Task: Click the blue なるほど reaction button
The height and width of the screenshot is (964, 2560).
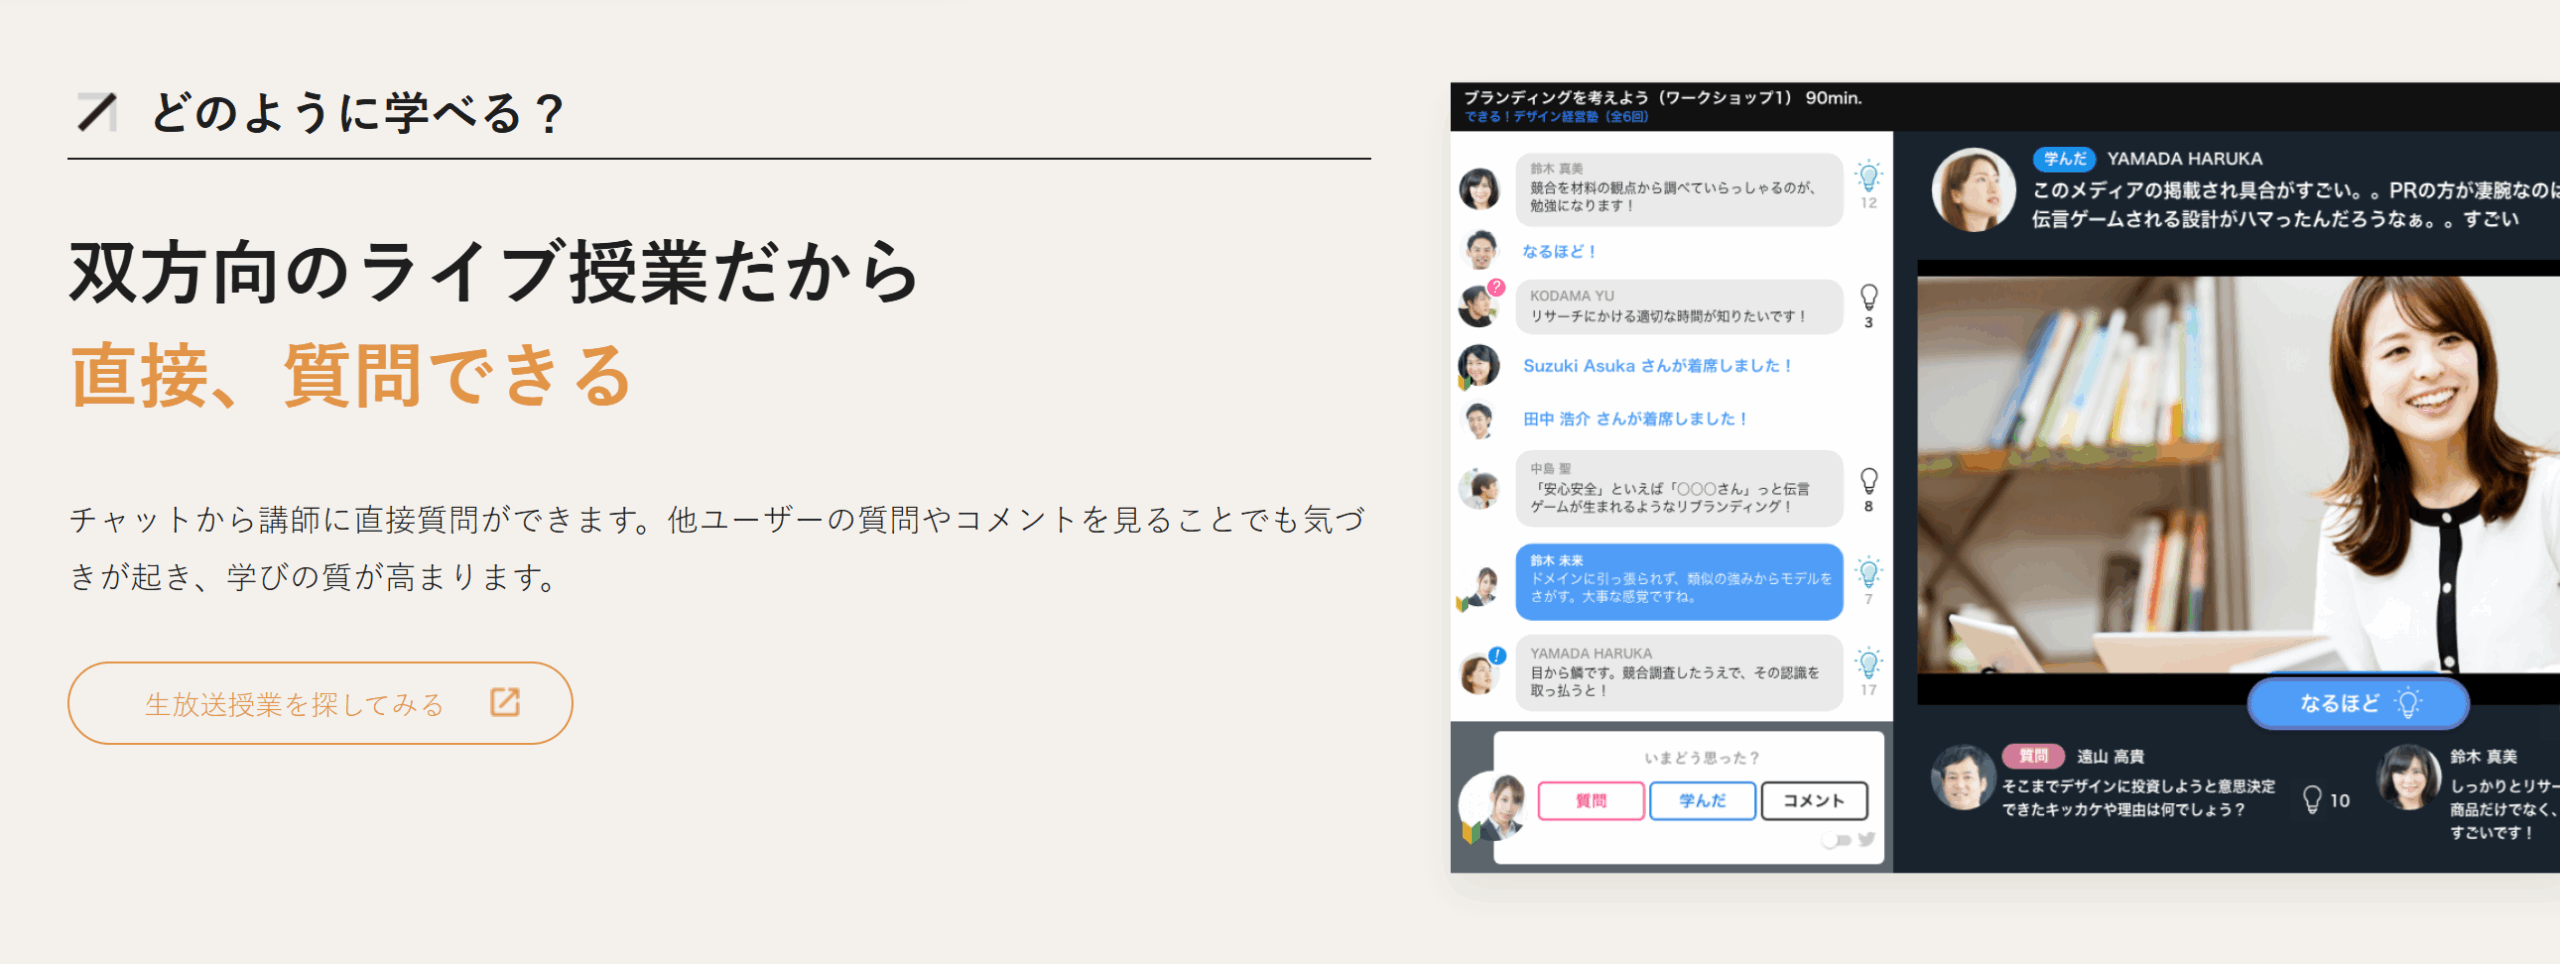Action: pos(2357,703)
